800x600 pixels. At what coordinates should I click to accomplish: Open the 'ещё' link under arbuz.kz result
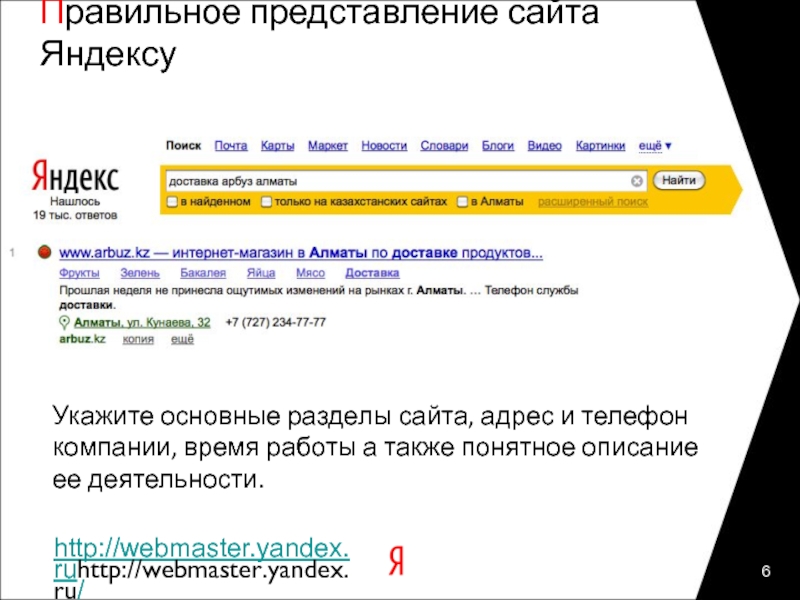coord(182,339)
